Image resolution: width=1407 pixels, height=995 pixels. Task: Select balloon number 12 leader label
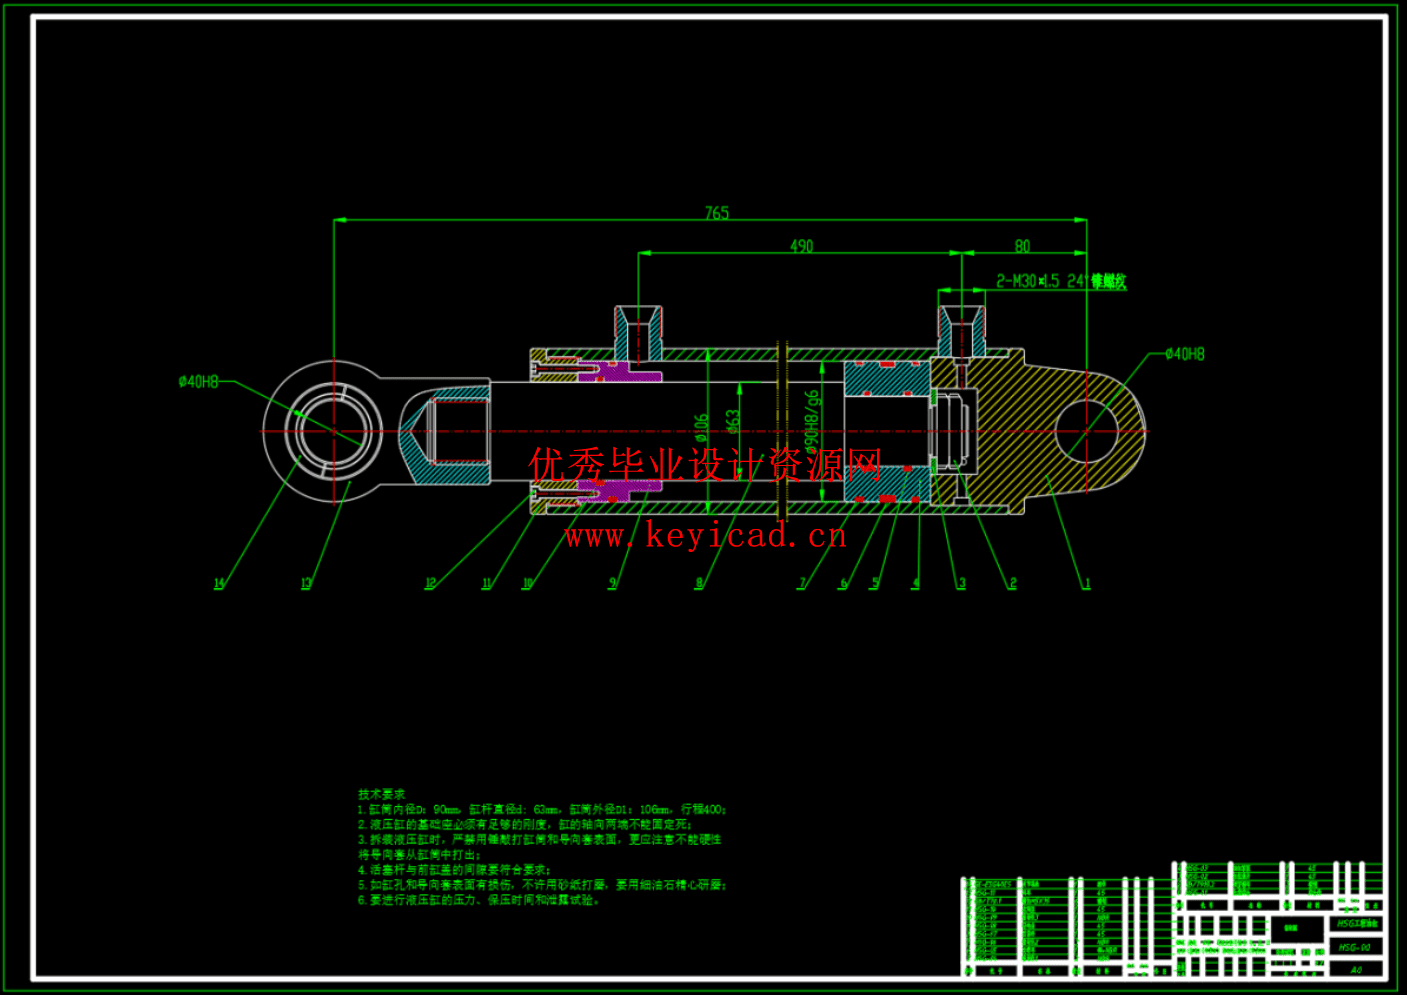point(429,583)
